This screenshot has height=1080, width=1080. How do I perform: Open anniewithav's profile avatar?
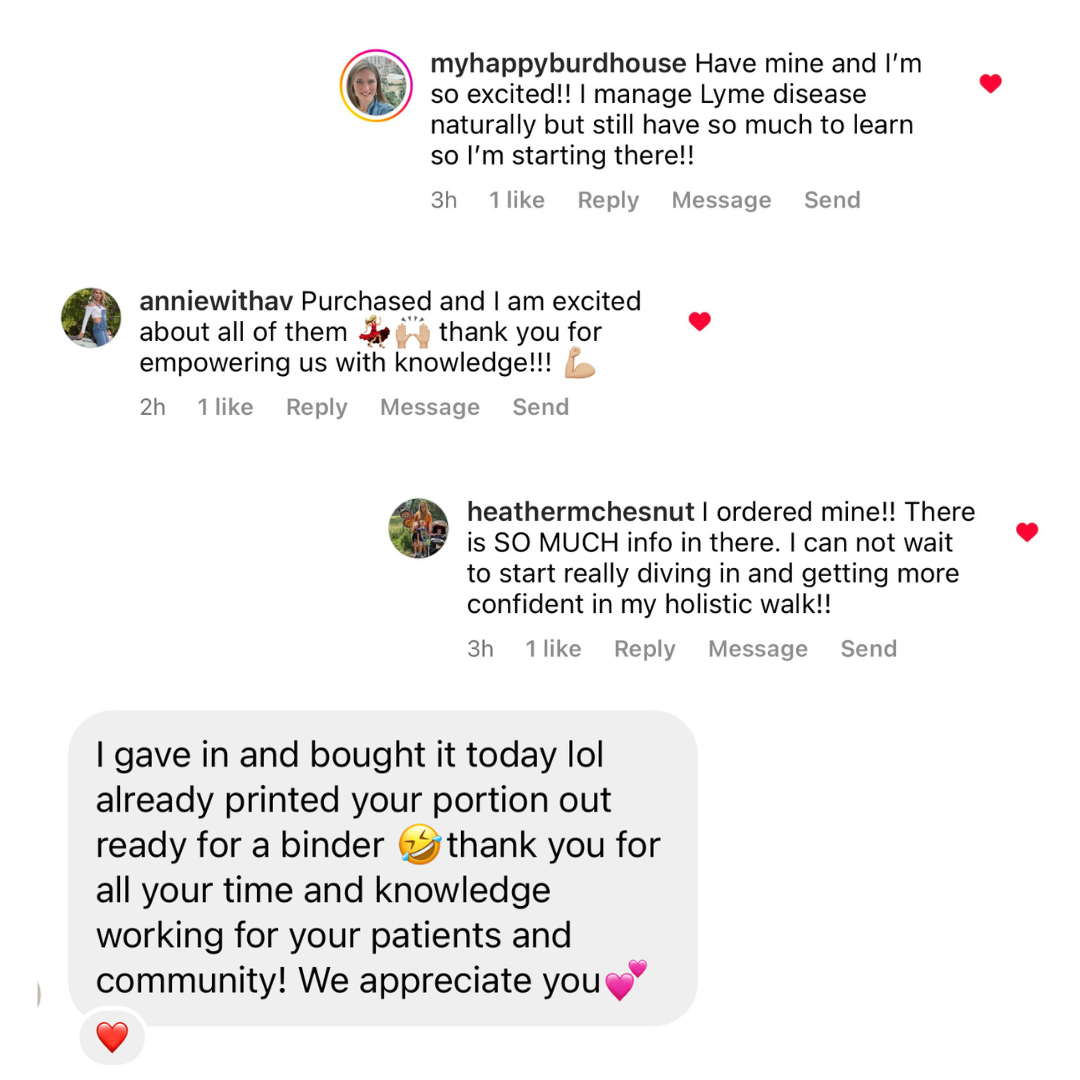pyautogui.click(x=91, y=318)
